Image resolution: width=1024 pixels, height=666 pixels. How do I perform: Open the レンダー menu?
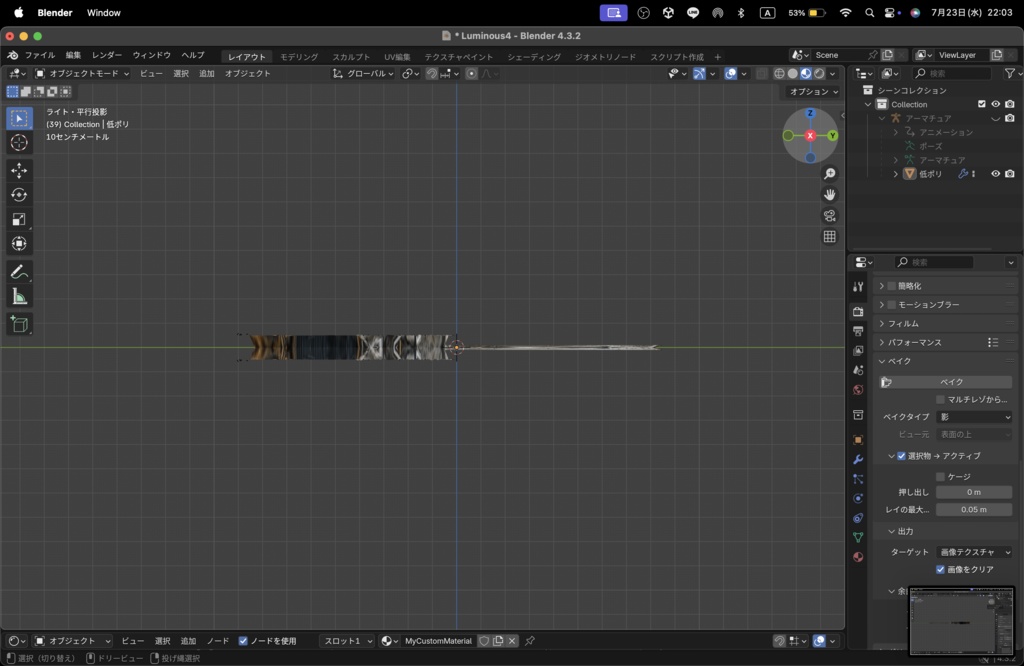point(107,56)
